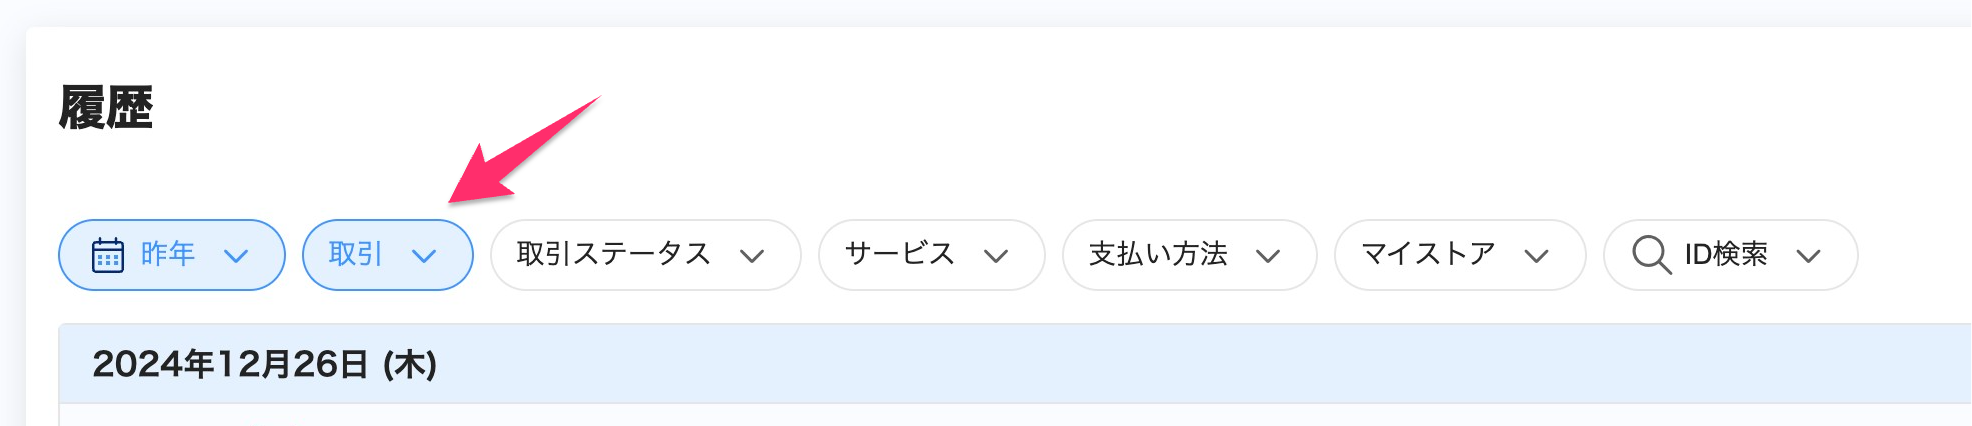This screenshot has height=426, width=1972.
Task: Click the chevron next to マイストア
Action: click(x=1536, y=256)
